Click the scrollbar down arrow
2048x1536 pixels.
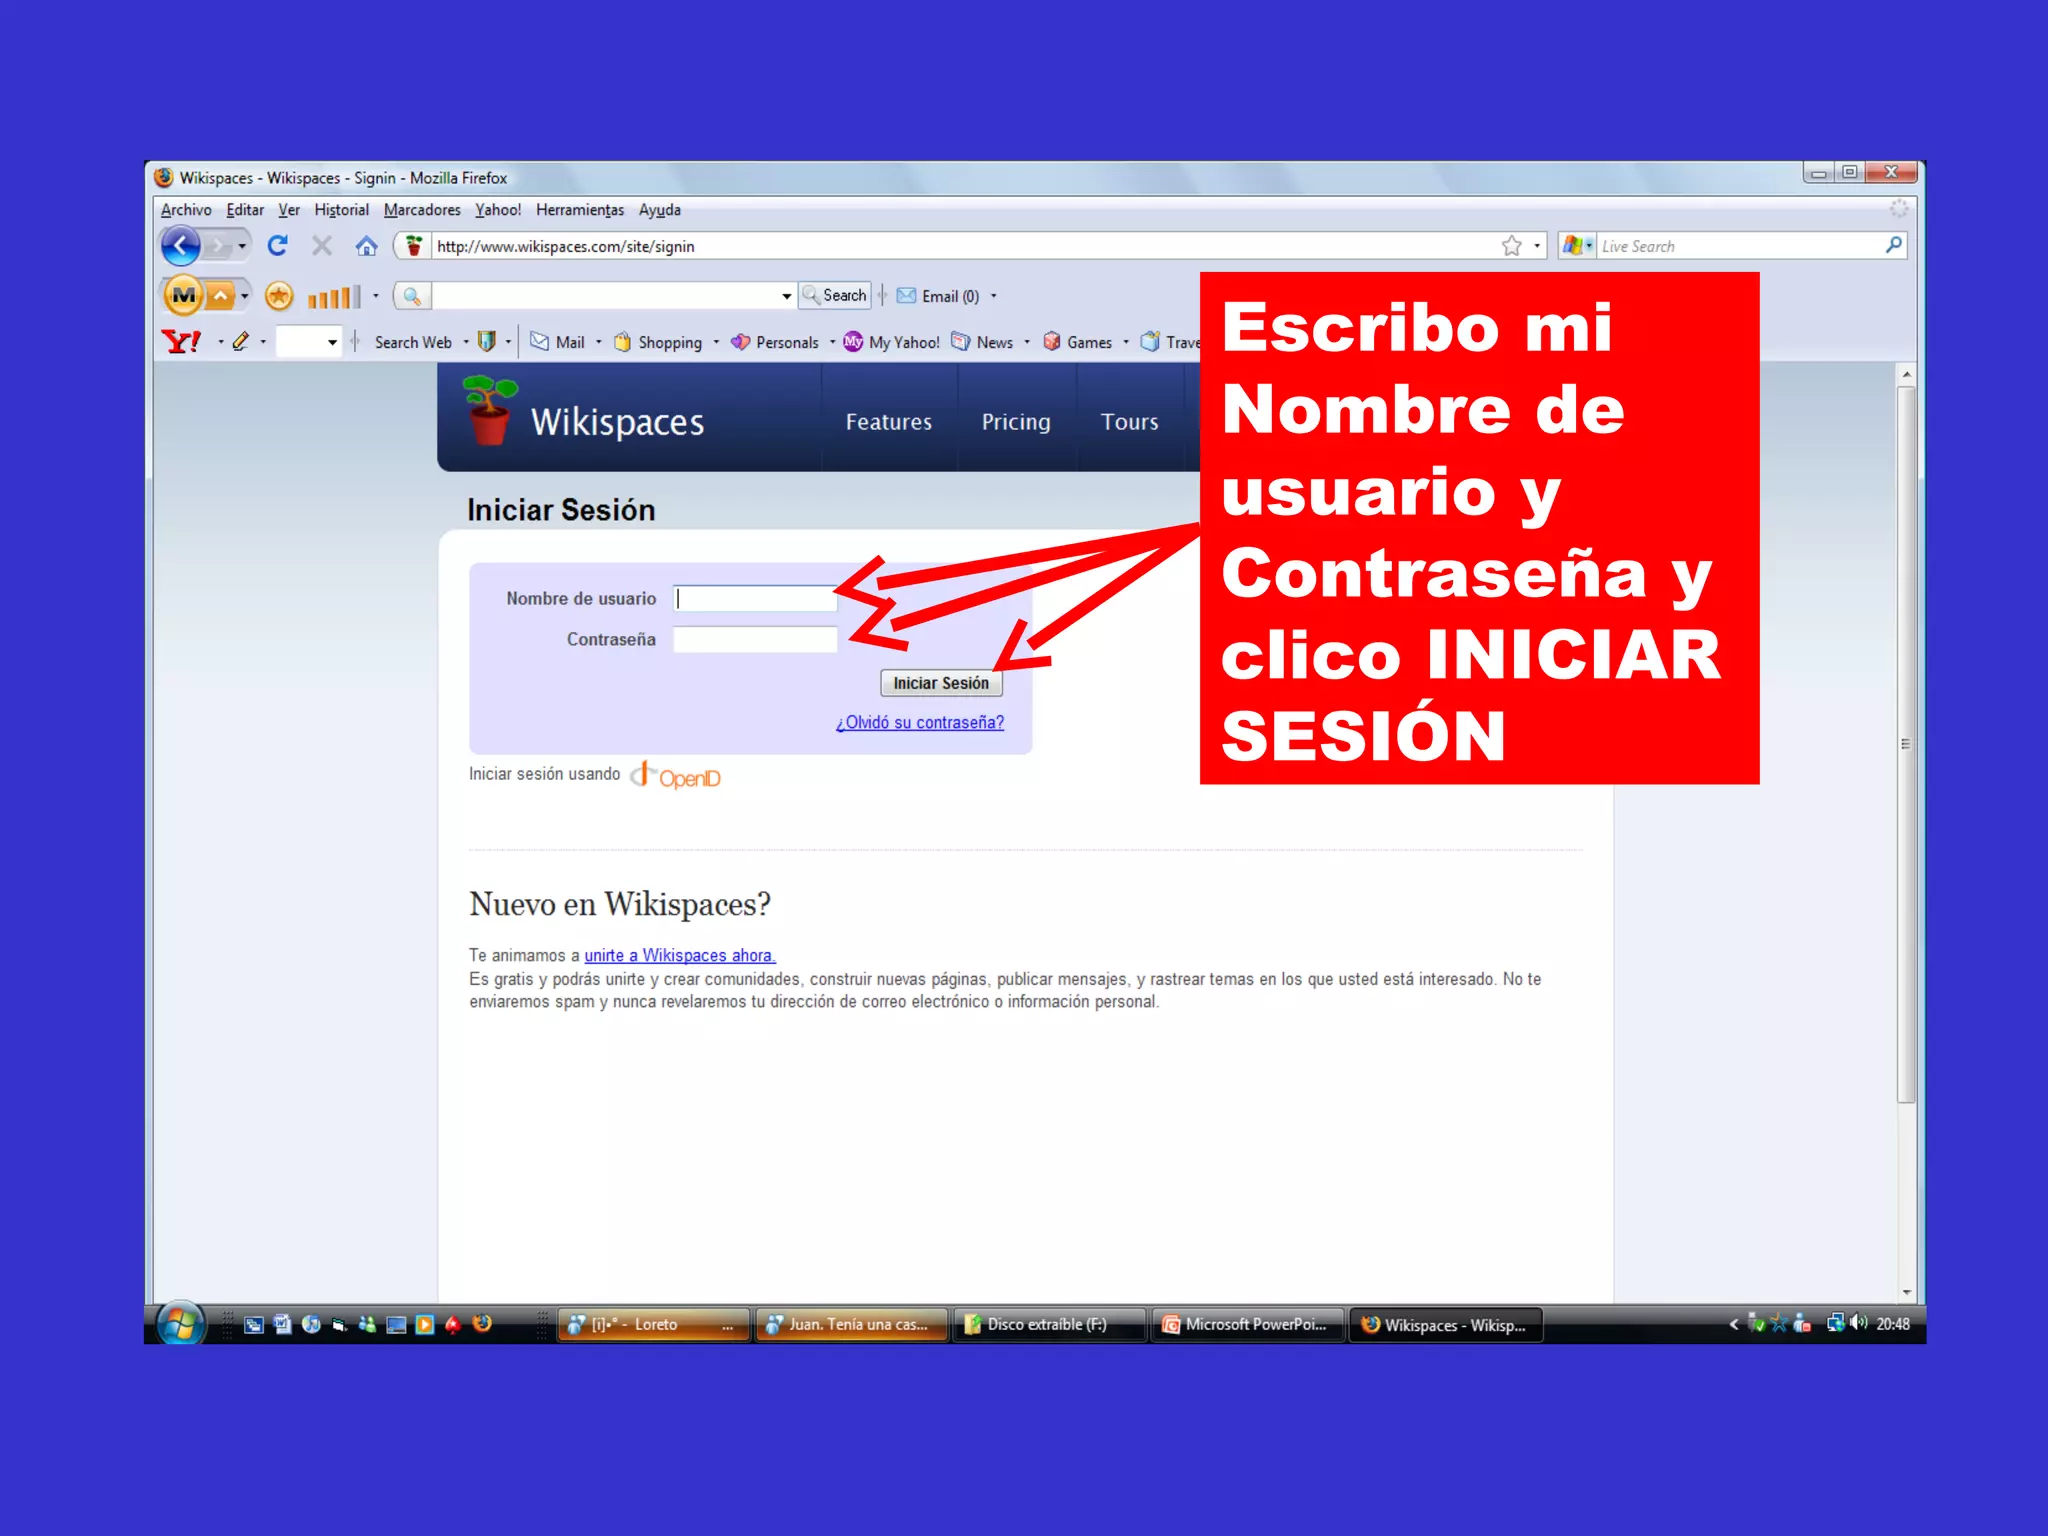(1906, 1292)
